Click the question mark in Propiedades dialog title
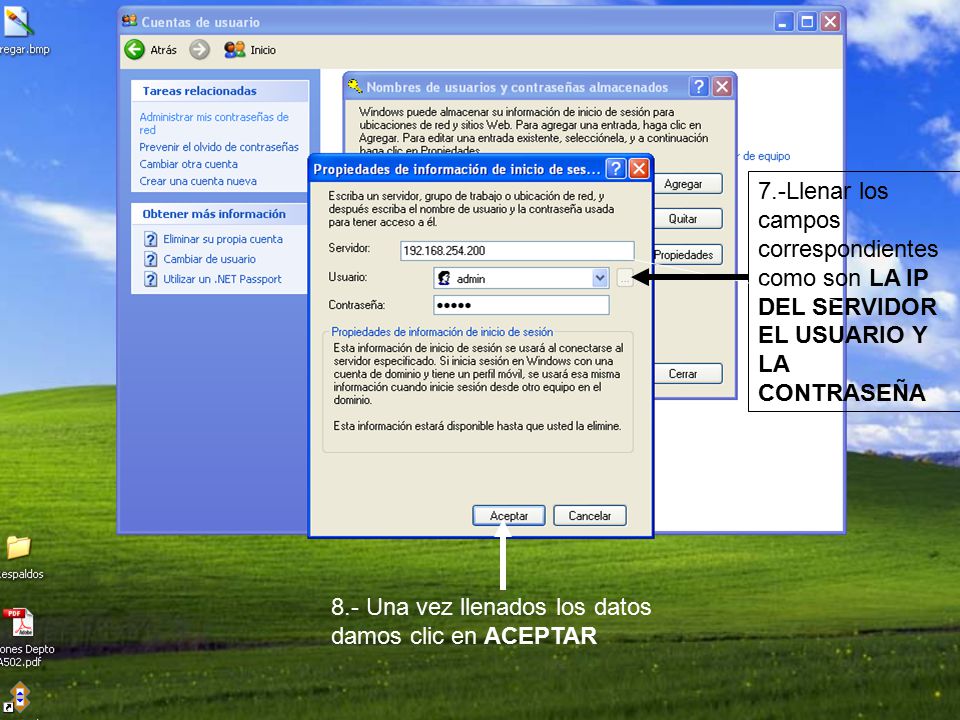Image resolution: width=960 pixels, height=720 pixels. point(616,168)
